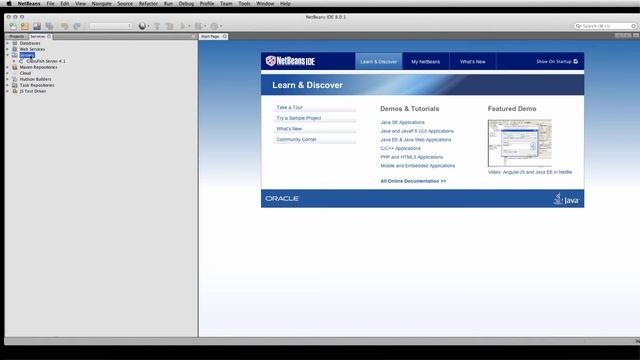The image size is (640, 360).
Task: Click the Undo toolbar icon
Action: click(x=64, y=26)
